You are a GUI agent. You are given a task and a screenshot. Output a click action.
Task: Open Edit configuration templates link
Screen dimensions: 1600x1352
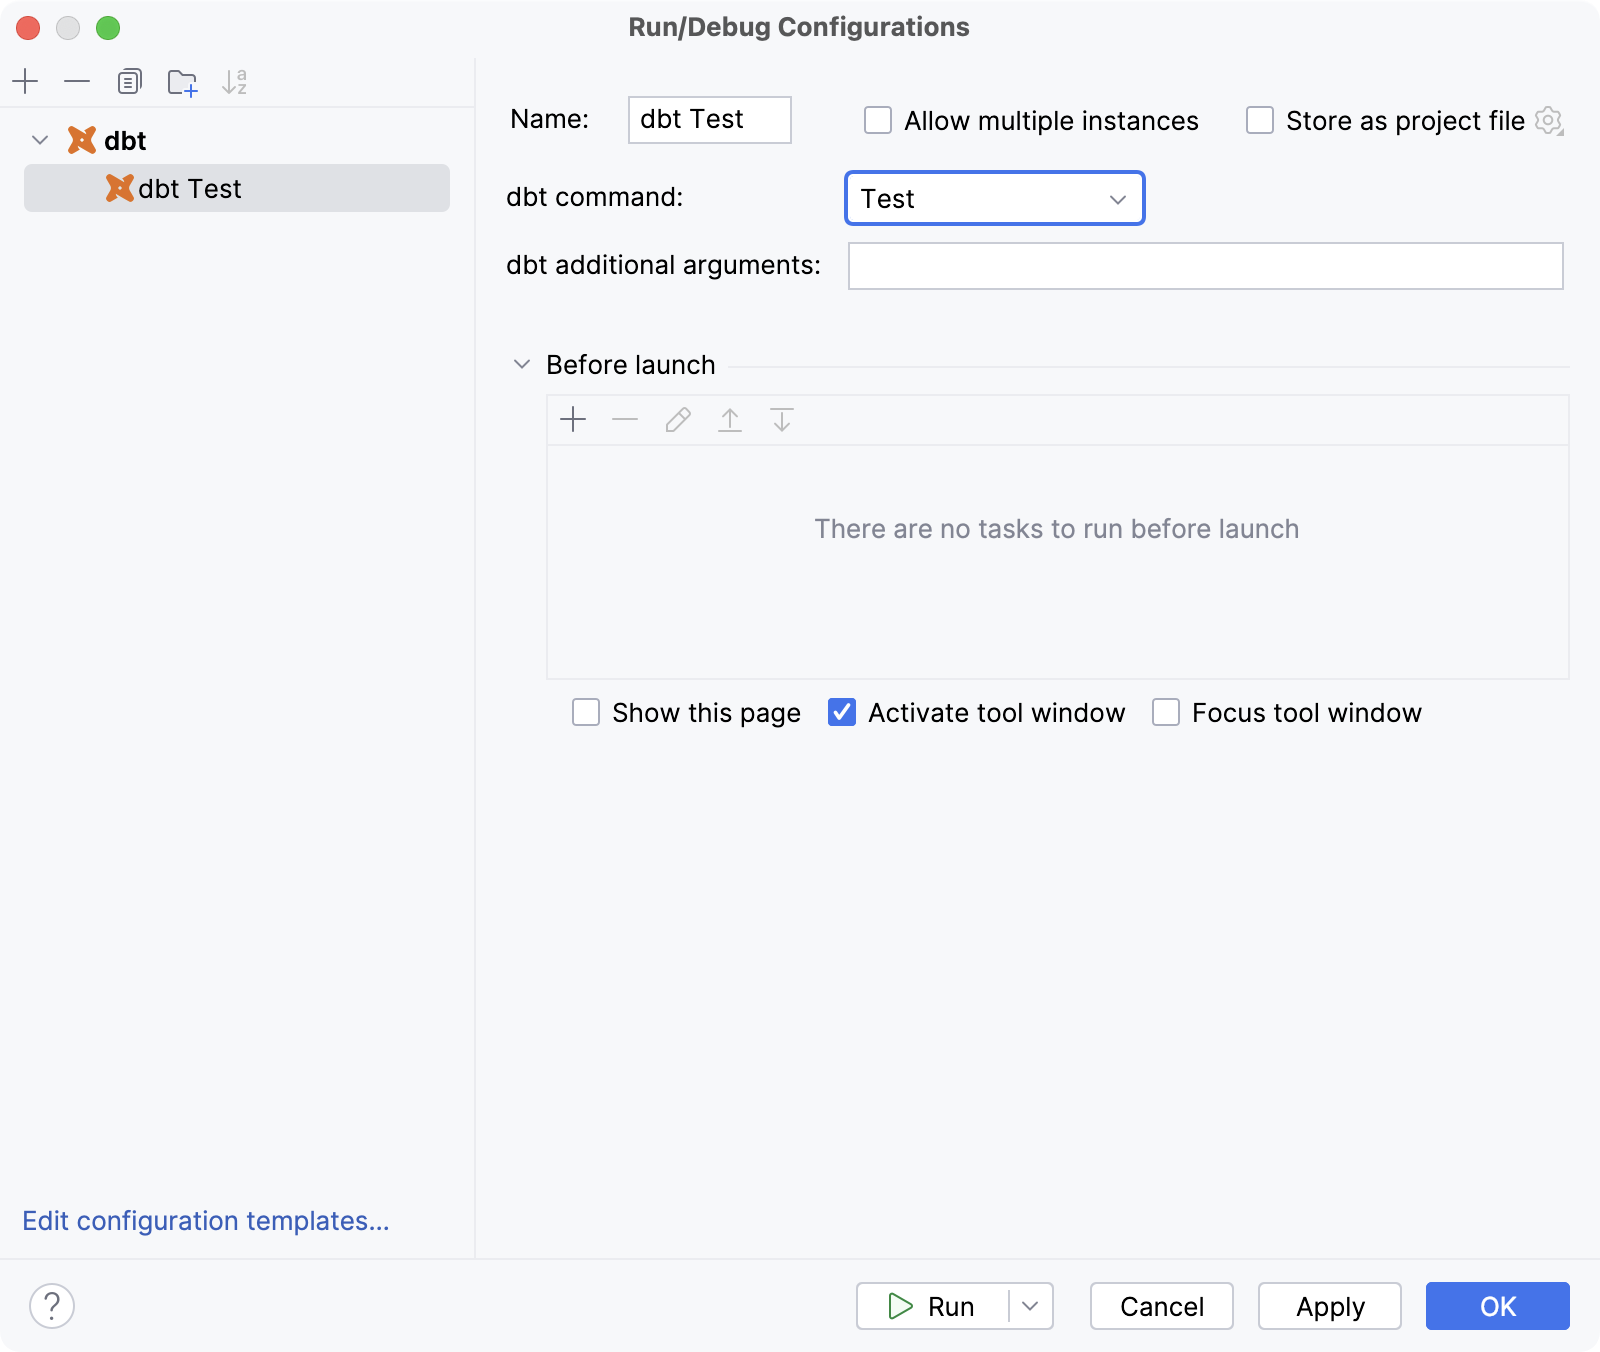click(x=206, y=1221)
